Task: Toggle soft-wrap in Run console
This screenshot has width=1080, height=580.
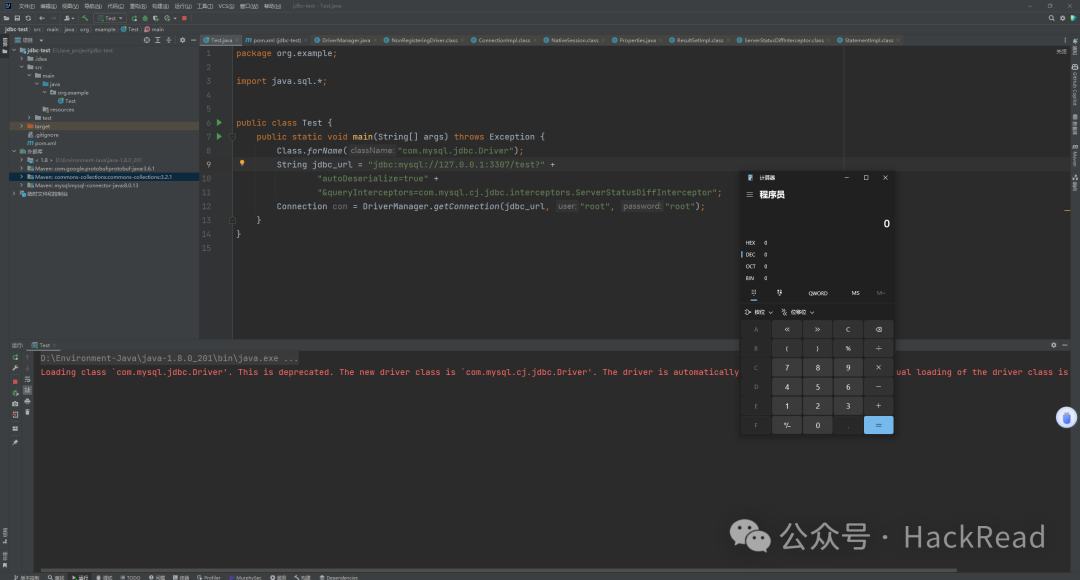Action: (28, 380)
